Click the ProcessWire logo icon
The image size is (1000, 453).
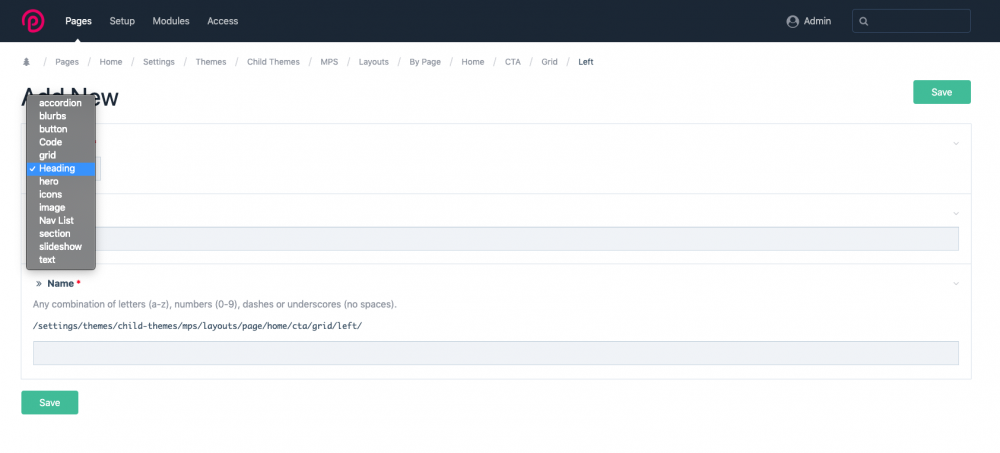click(33, 21)
